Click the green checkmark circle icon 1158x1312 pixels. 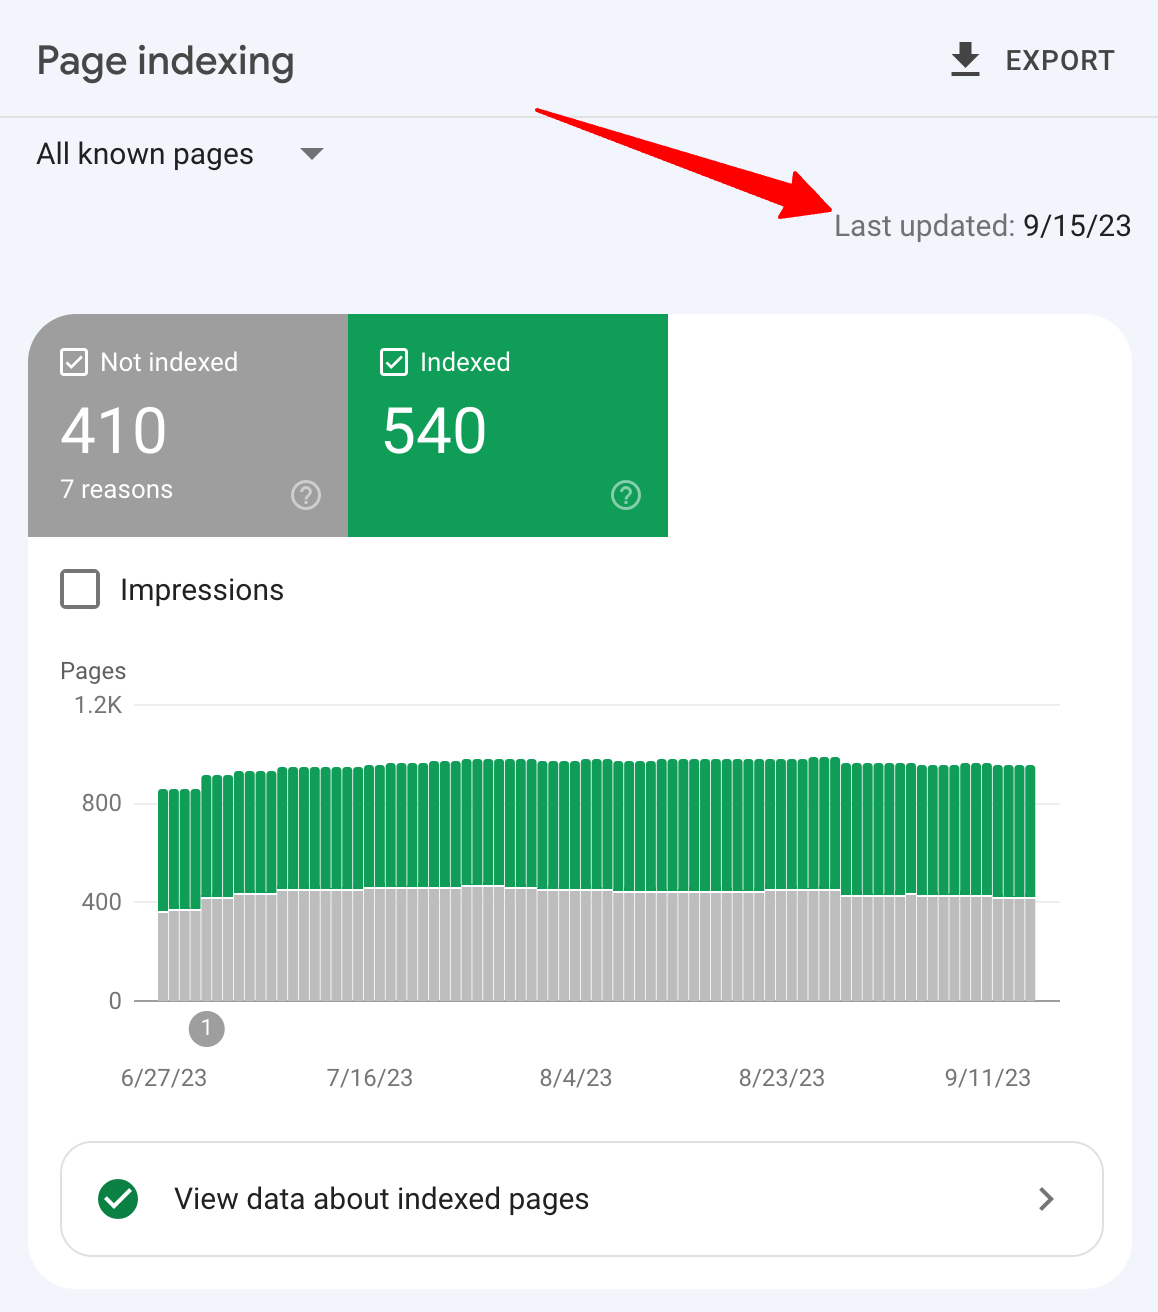click(119, 1199)
